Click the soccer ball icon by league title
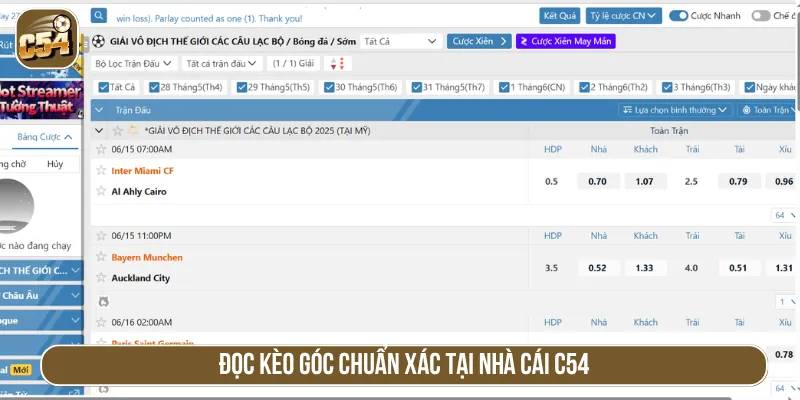The height and width of the screenshot is (400, 800). pyautogui.click(x=98, y=41)
